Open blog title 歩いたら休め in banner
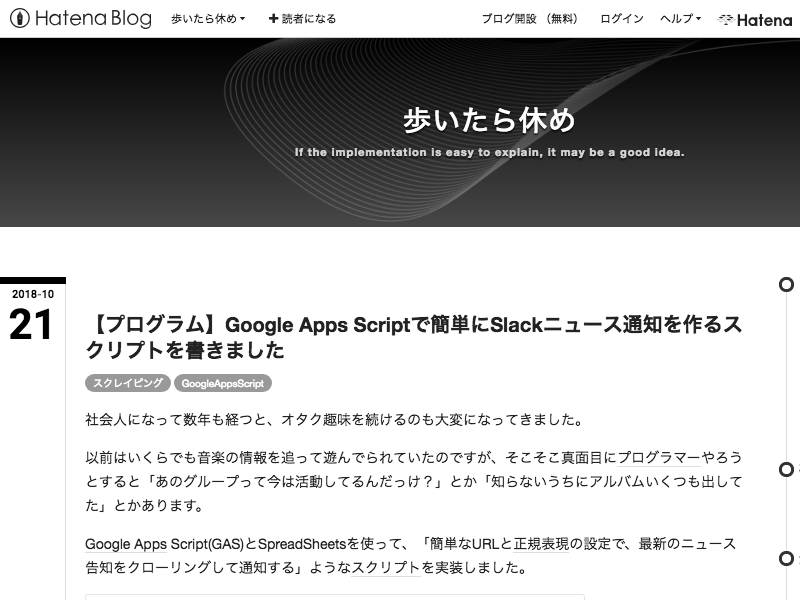800x600 pixels. coord(489,120)
